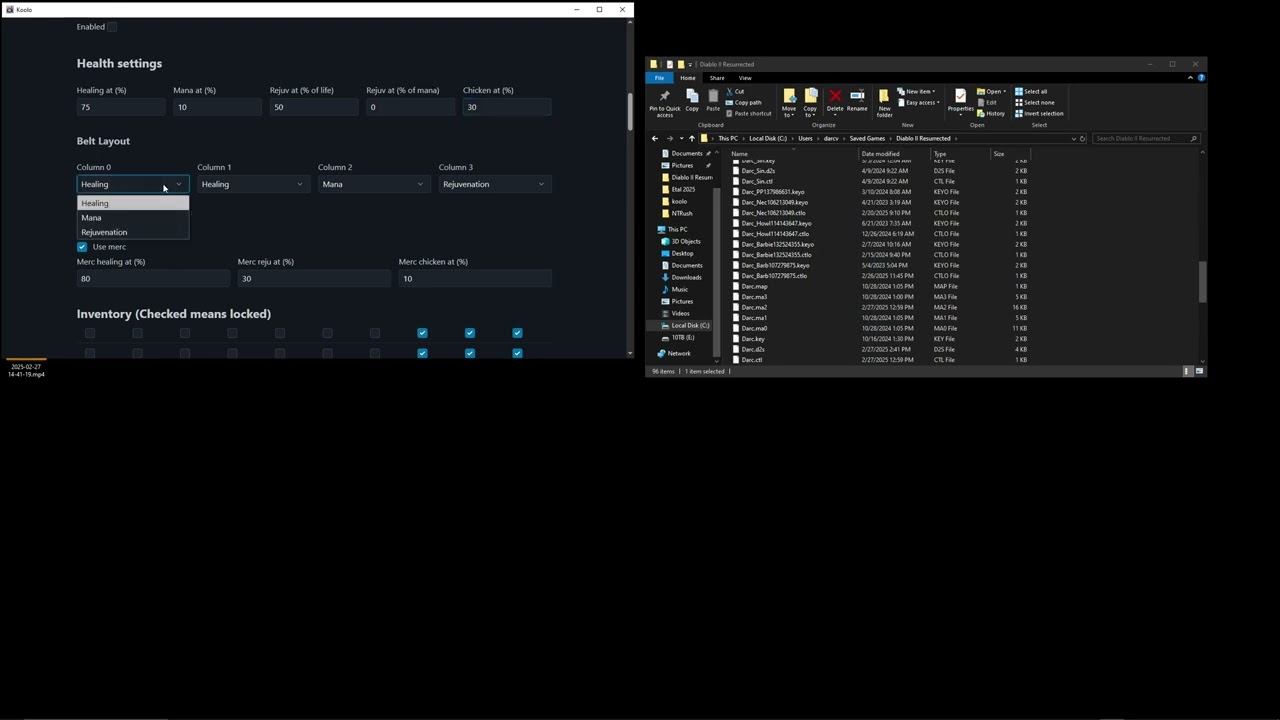This screenshot has width=1280, height=720.
Task: Go back in File Explorer
Action: click(655, 139)
